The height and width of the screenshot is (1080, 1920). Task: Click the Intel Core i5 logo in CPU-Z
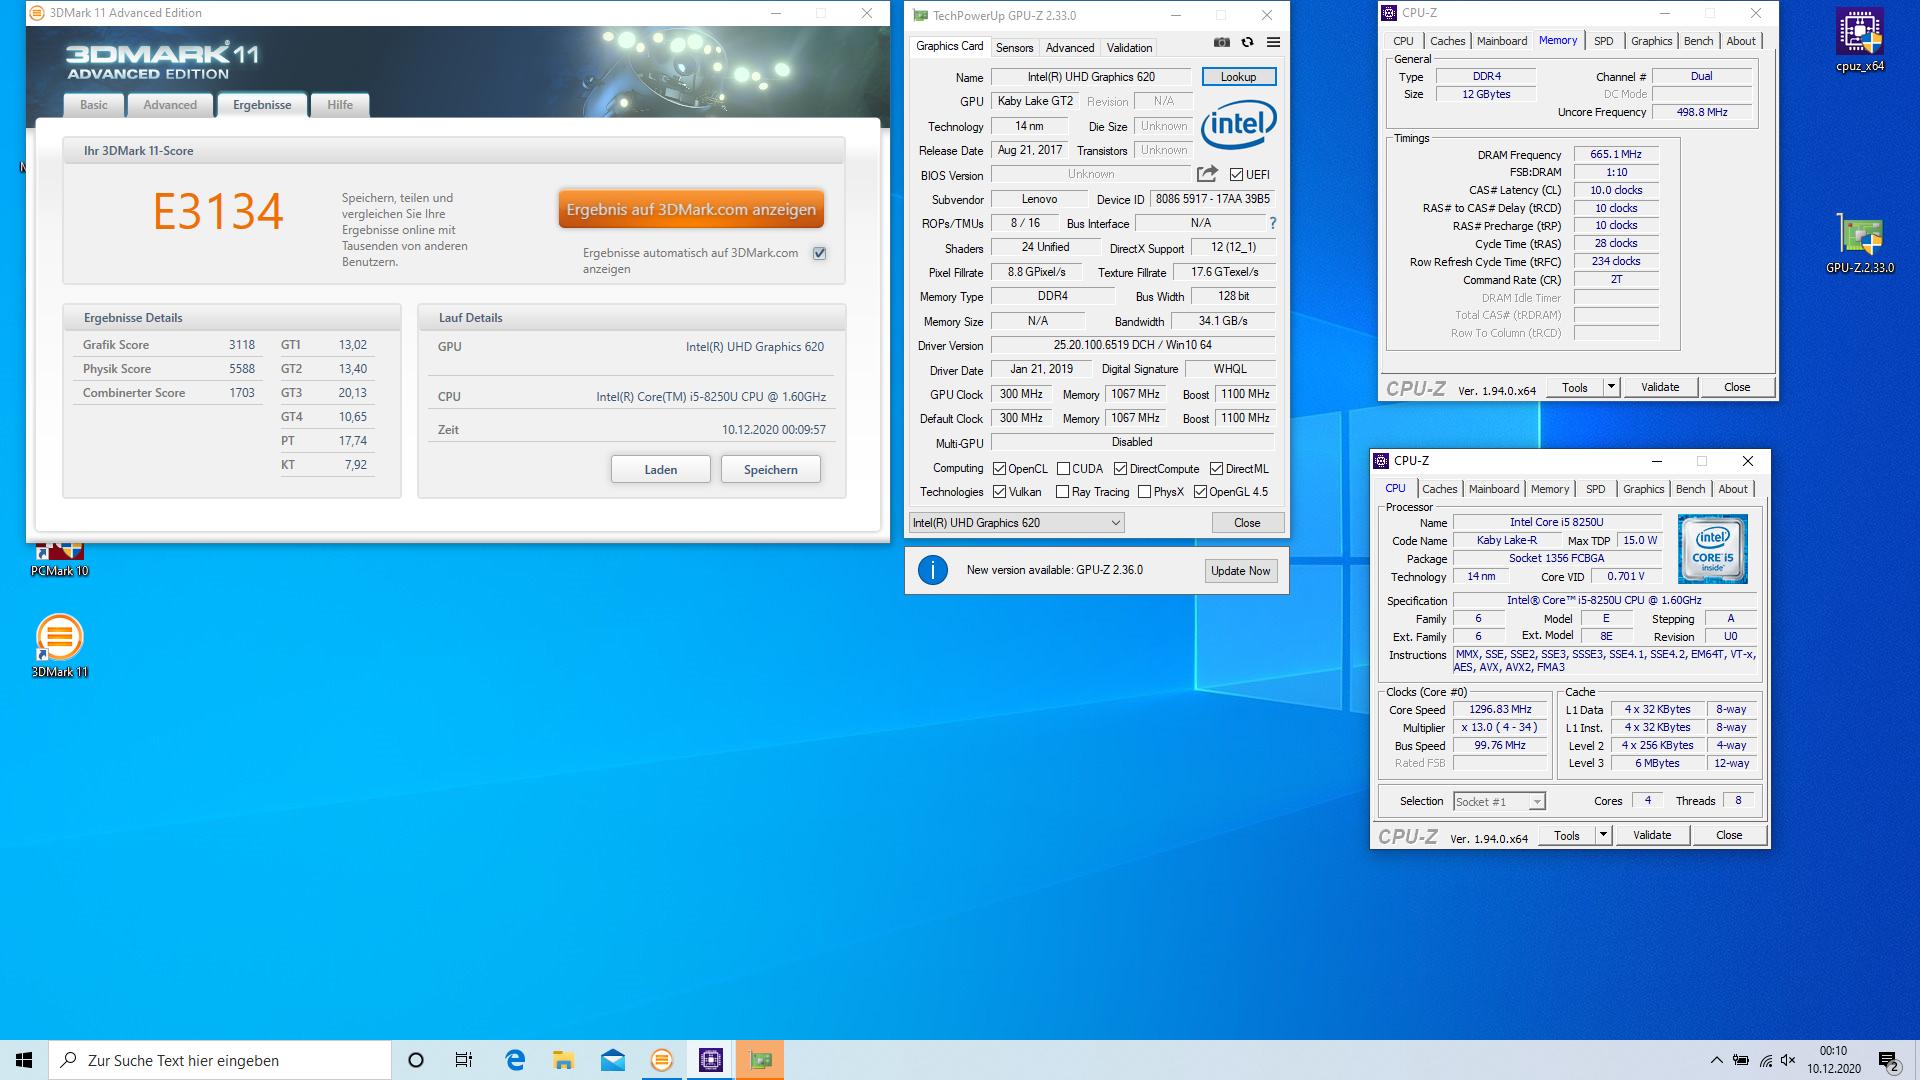click(x=1712, y=548)
